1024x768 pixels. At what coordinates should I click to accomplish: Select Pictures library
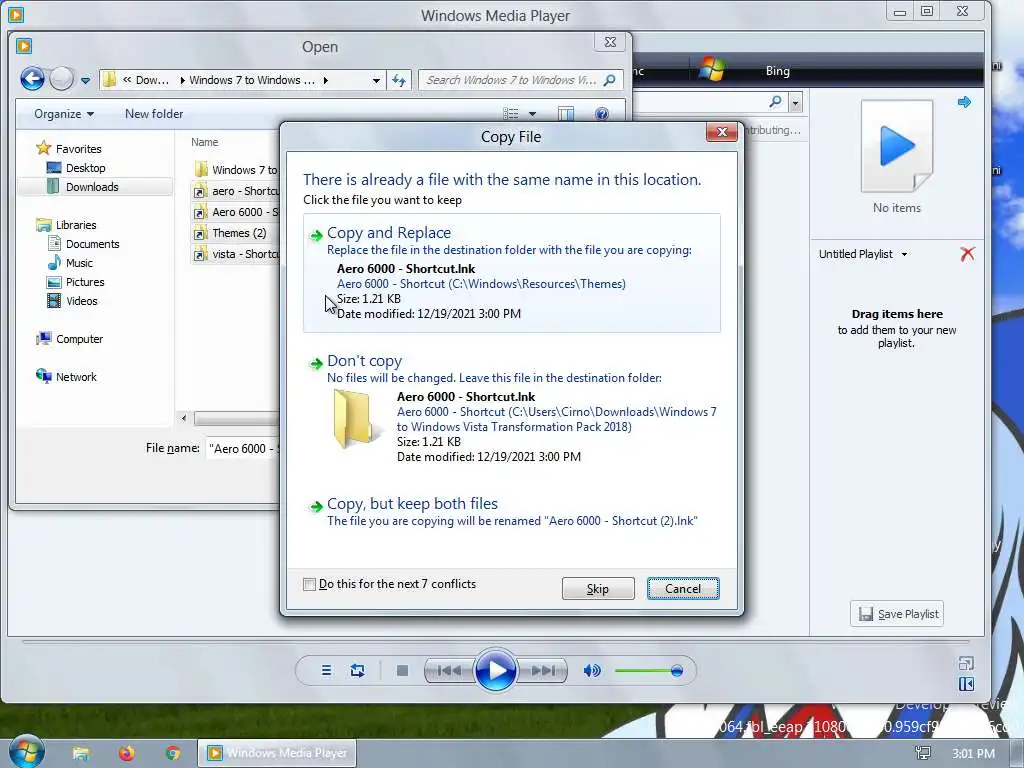pyautogui.click(x=85, y=281)
